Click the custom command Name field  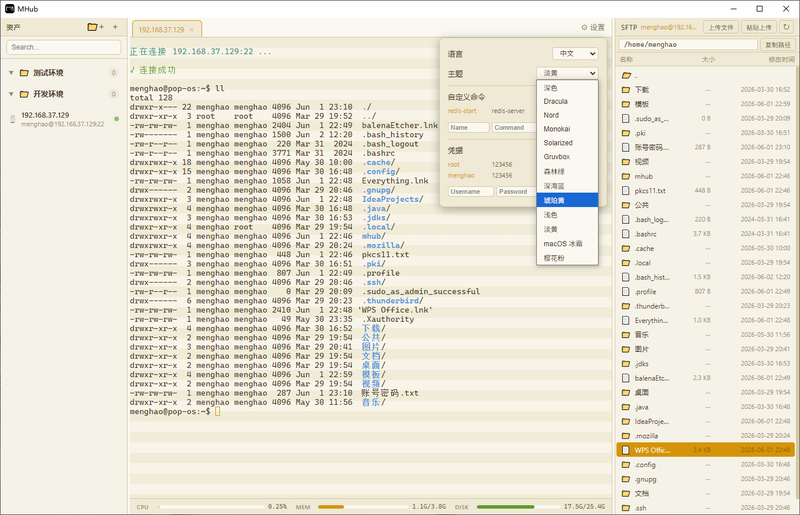468,128
